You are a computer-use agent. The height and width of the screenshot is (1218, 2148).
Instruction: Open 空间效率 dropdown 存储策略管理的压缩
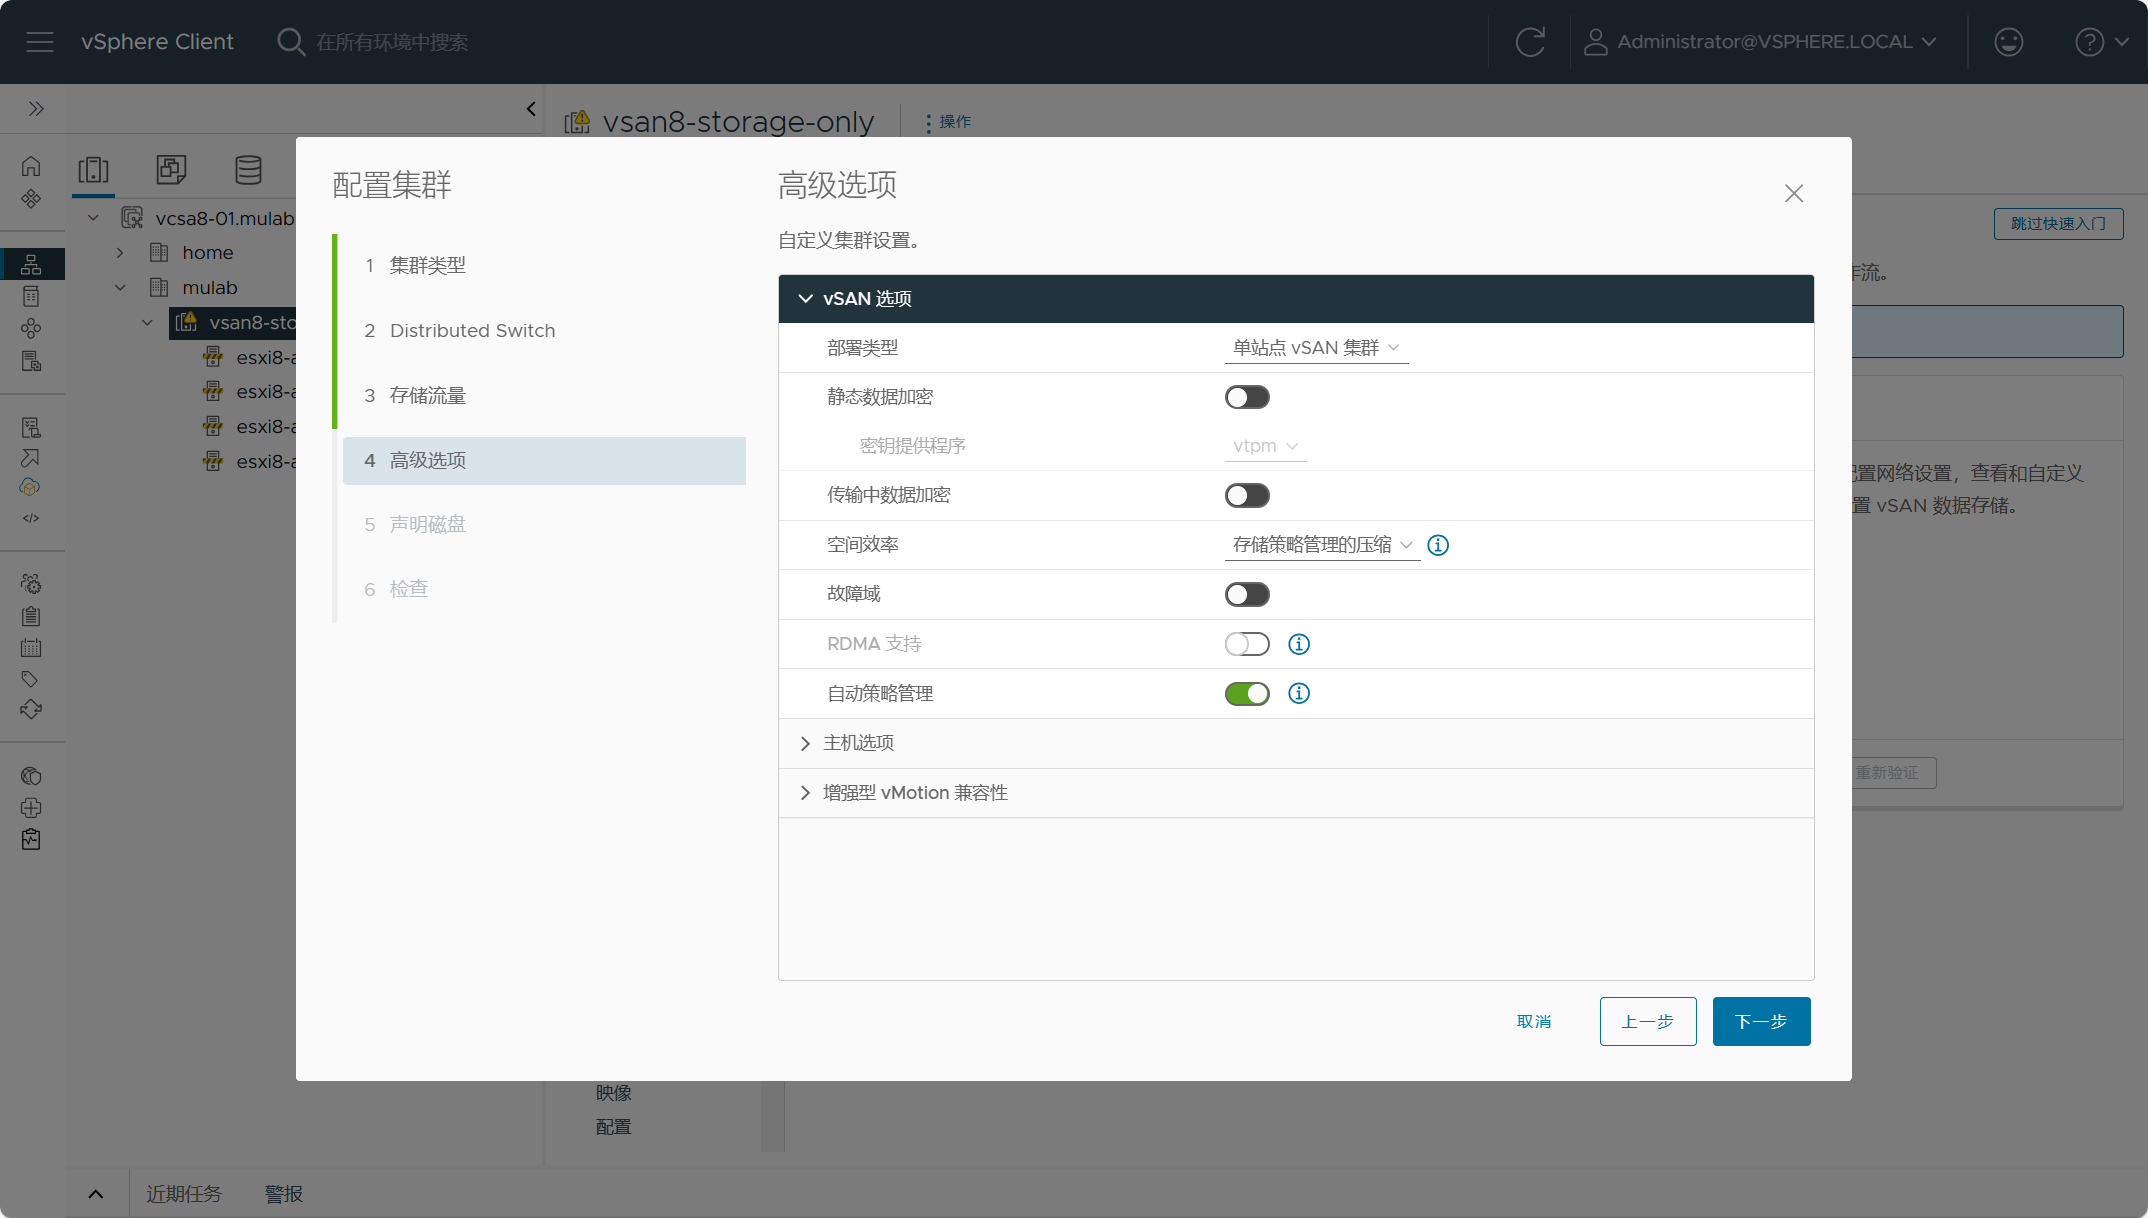coord(1322,545)
